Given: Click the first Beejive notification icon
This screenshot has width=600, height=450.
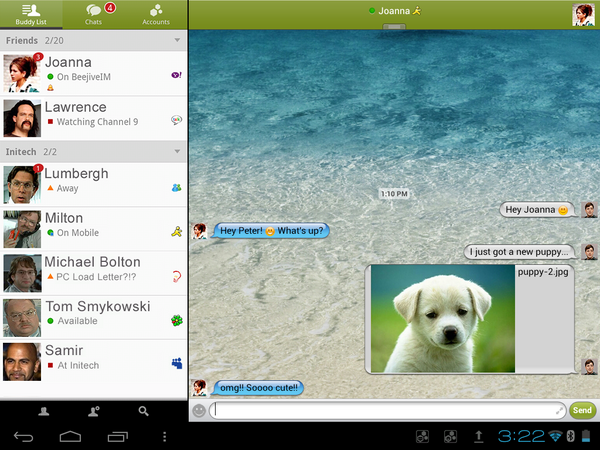Looking at the screenshot, I should click(x=422, y=436).
